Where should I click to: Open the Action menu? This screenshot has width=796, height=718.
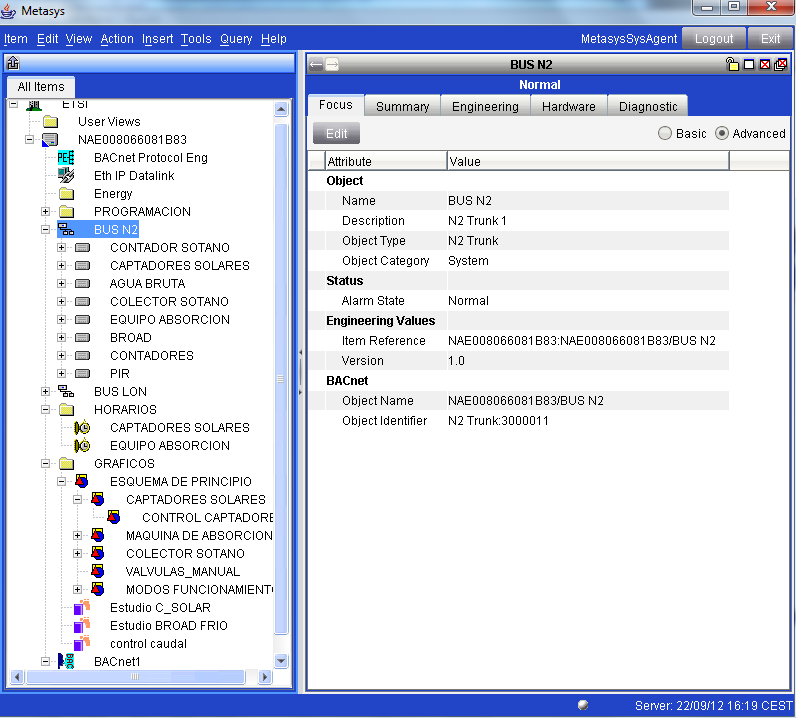coord(117,39)
